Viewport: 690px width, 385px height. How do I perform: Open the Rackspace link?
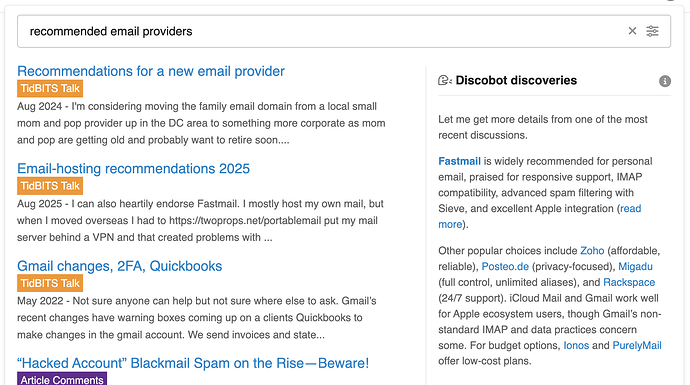[x=629, y=282]
